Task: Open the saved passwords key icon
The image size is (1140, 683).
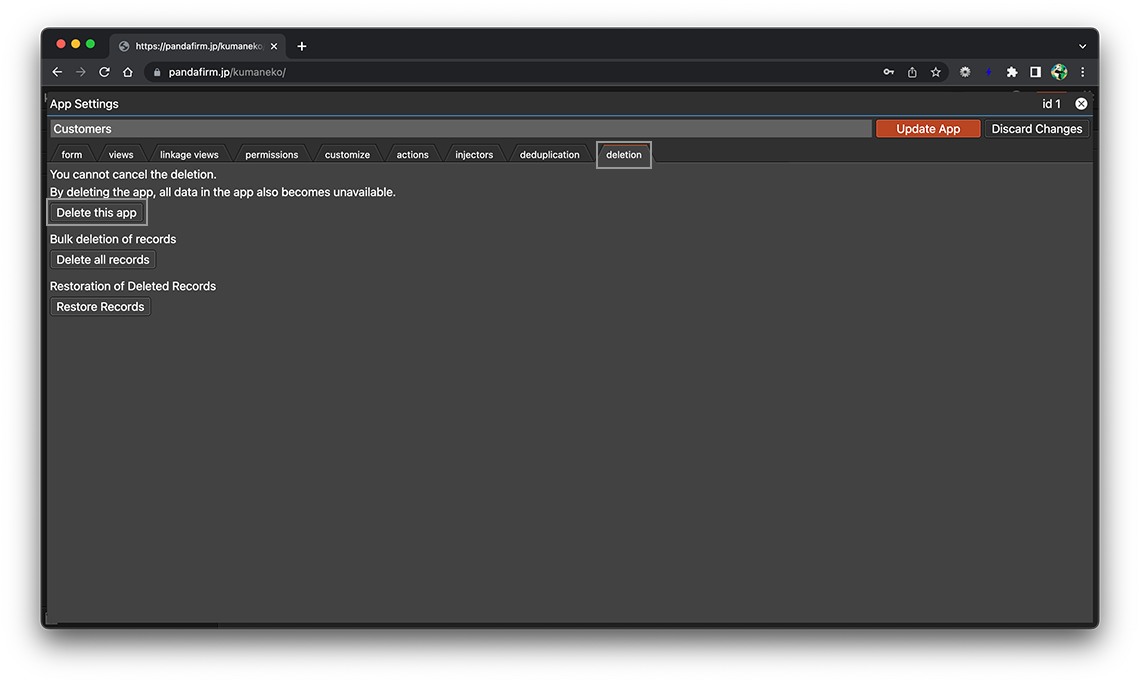Action: (x=888, y=72)
